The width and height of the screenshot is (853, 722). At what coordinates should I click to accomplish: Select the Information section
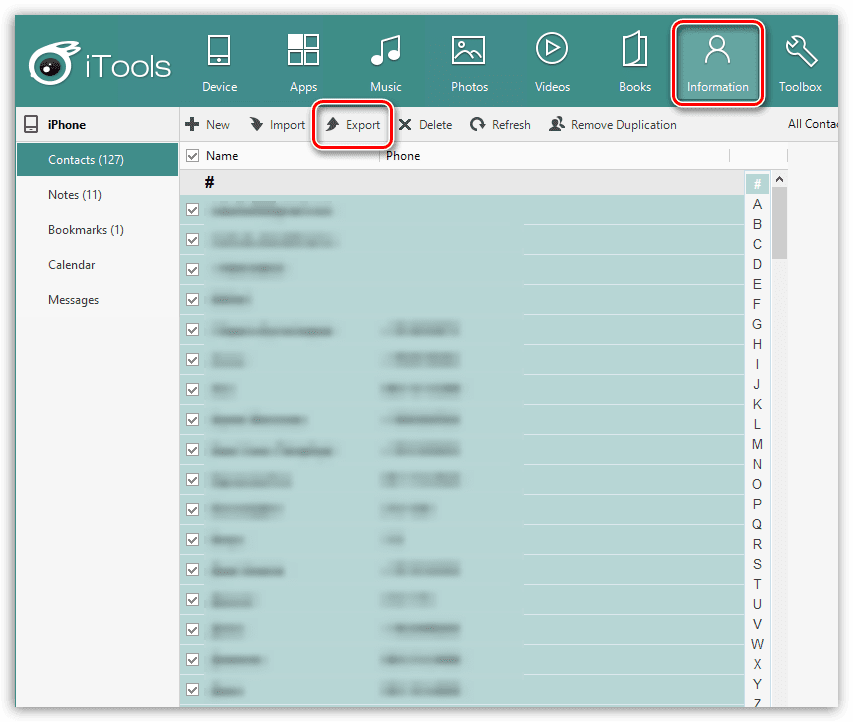pyautogui.click(x=718, y=63)
